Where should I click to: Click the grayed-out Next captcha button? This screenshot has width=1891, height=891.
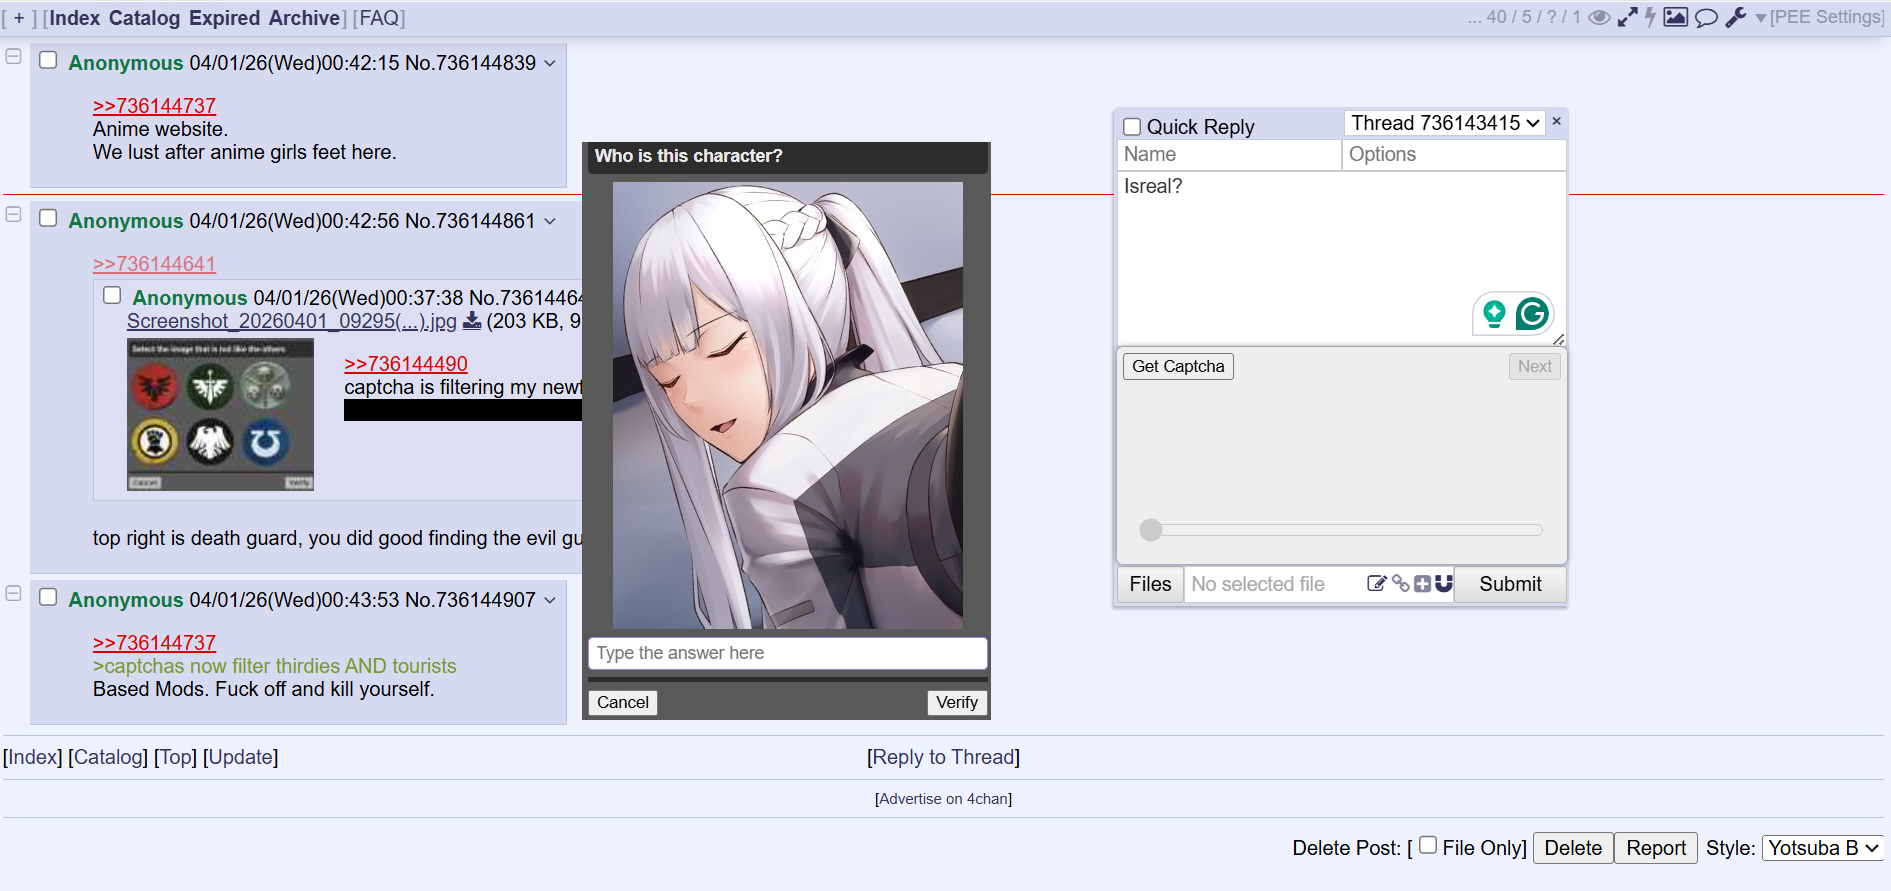[1534, 366]
